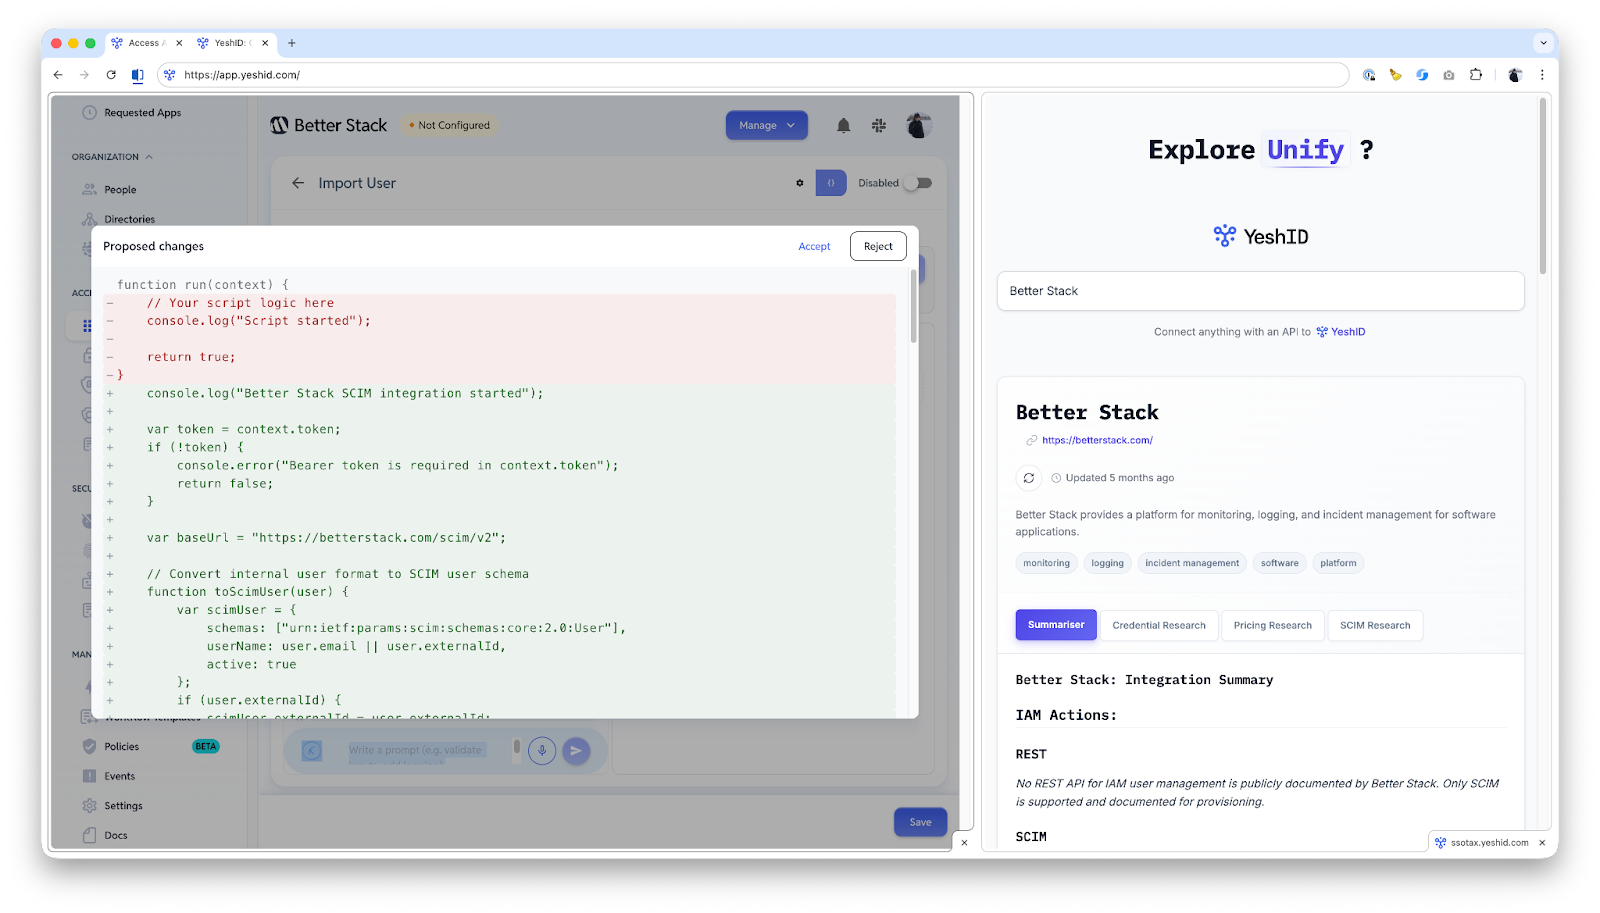Click the refresh icon on Better Stack card
This screenshot has height=913, width=1600.
coord(1029,478)
